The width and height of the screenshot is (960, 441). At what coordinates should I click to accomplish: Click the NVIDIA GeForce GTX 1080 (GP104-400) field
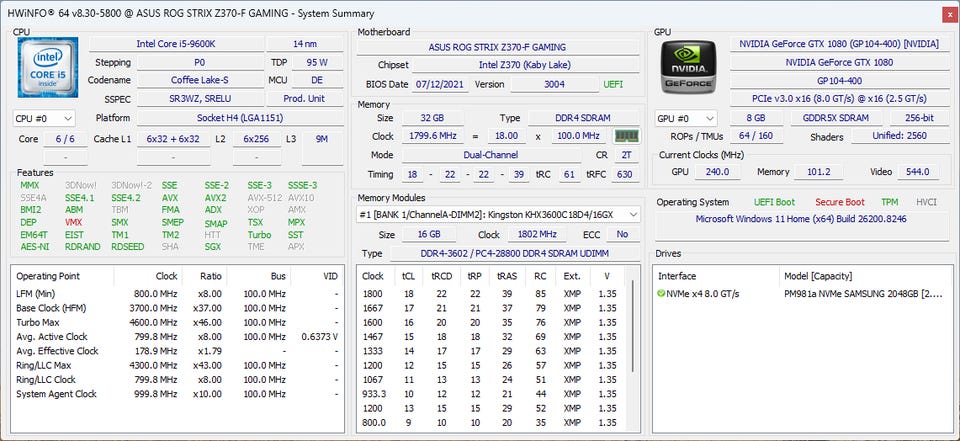839,44
